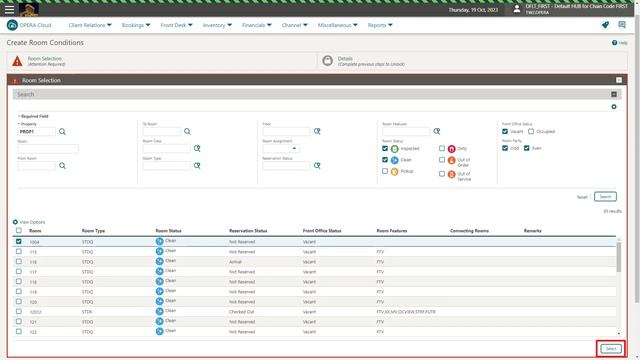Viewport: 640px width, 360px height.
Task: Open the Room Class lookup icon
Action: pyautogui.click(x=197, y=148)
